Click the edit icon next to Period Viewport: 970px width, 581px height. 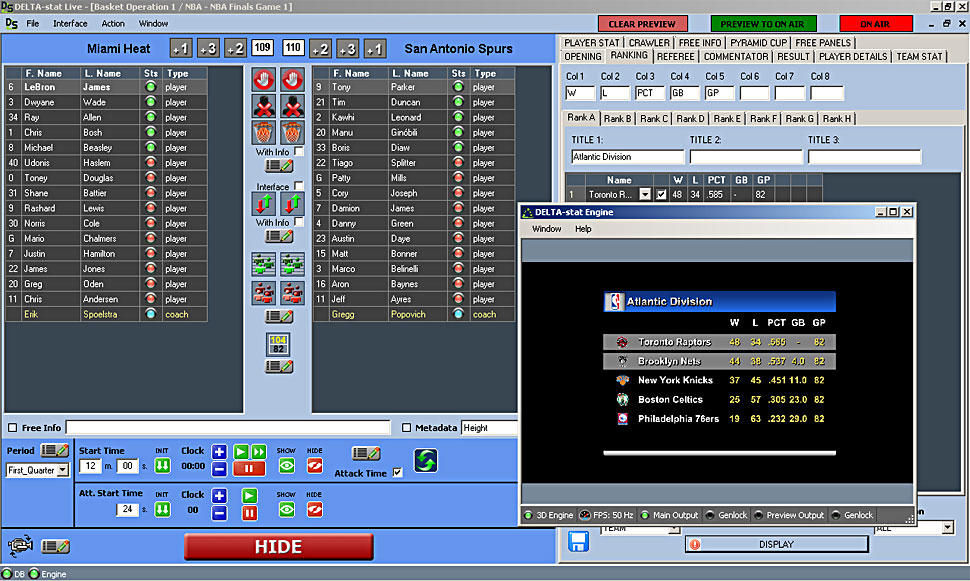(x=54, y=450)
